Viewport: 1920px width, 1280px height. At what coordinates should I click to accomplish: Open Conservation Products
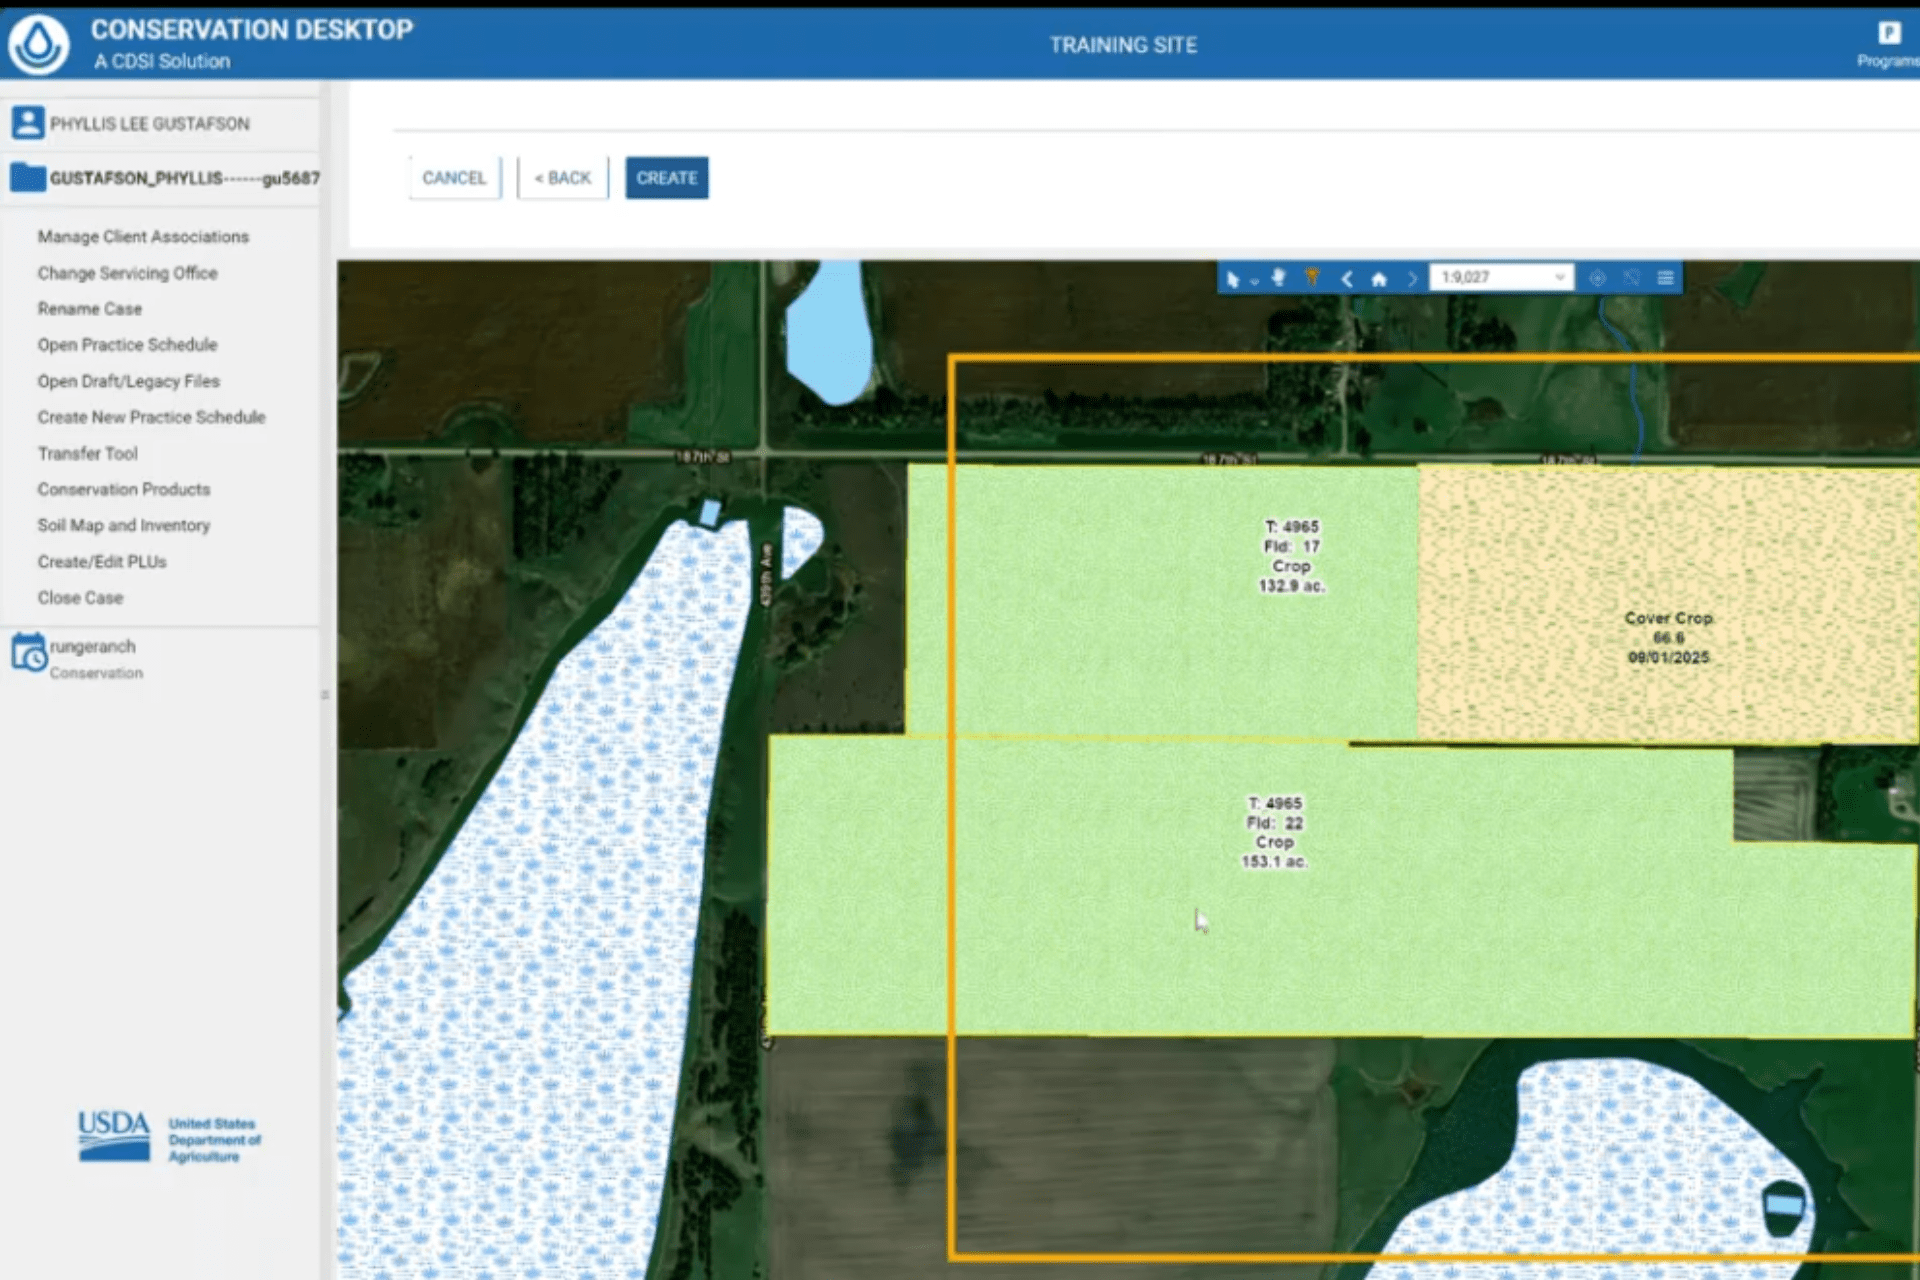pyautogui.click(x=124, y=489)
